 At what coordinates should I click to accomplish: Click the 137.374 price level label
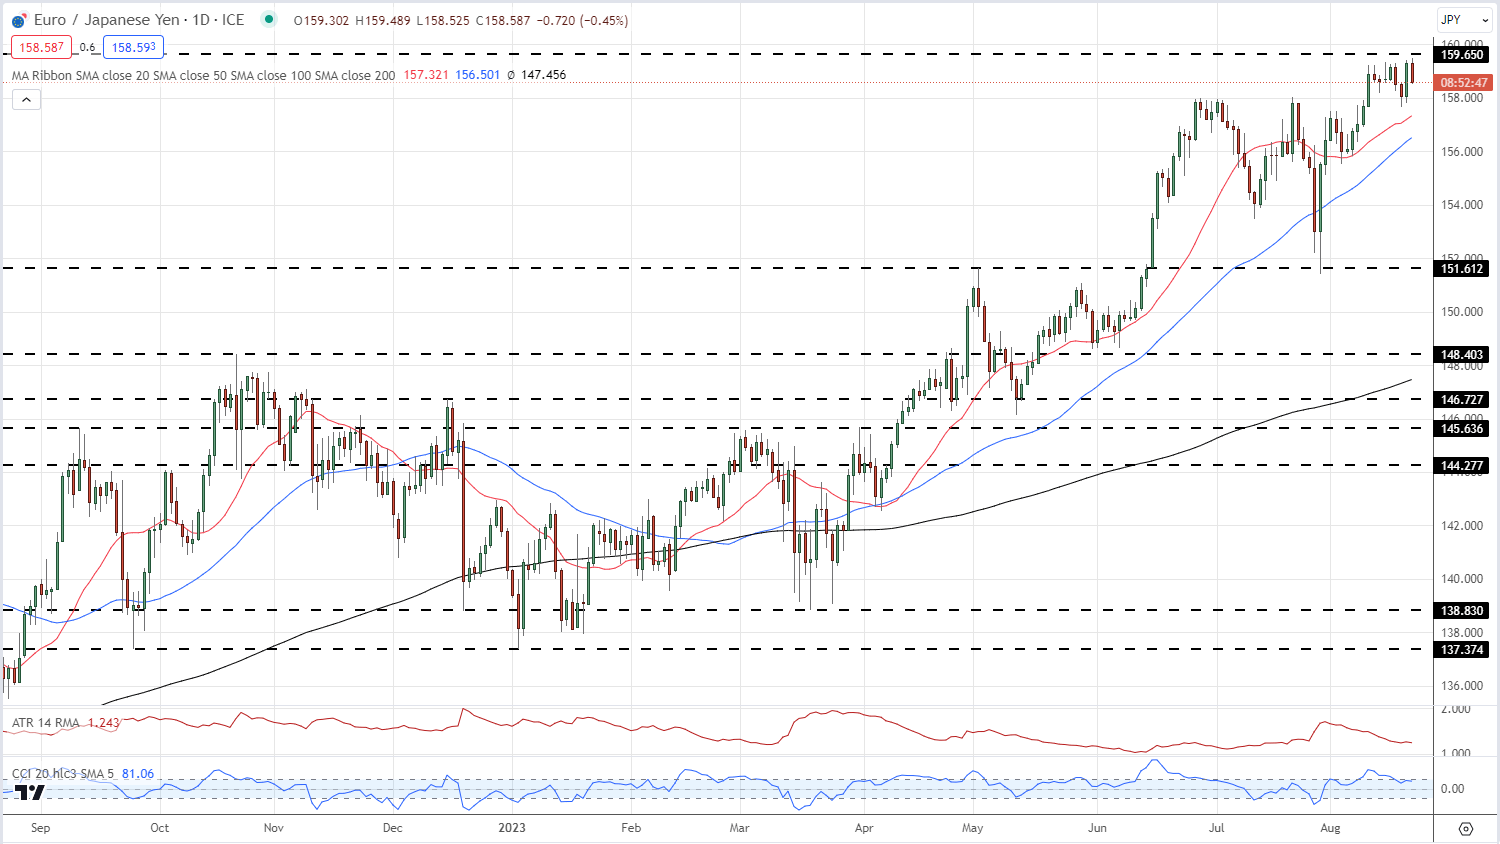[1462, 650]
